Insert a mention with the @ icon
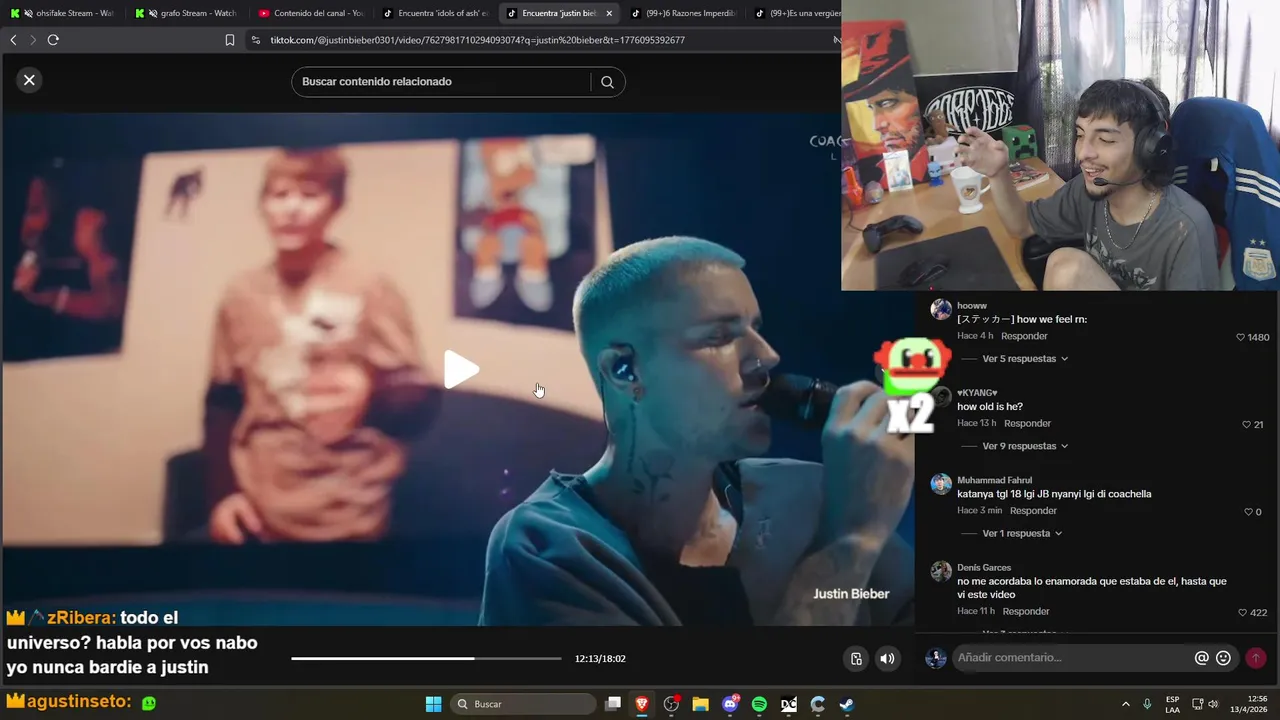The height and width of the screenshot is (720, 1280). (1202, 658)
